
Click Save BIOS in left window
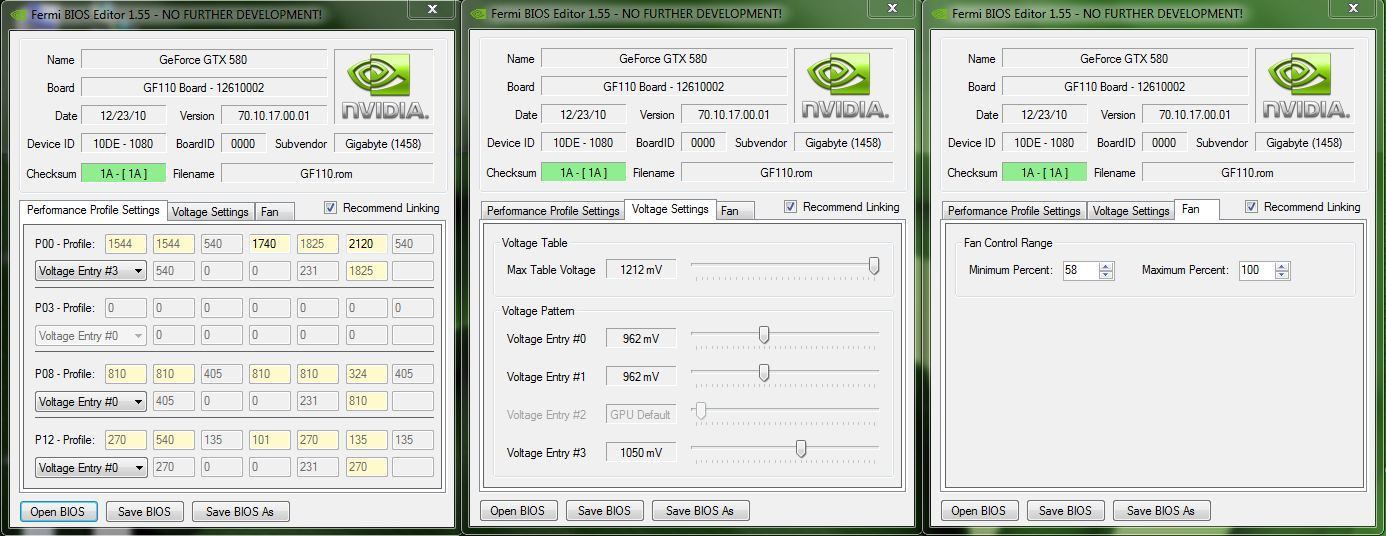coord(145,512)
